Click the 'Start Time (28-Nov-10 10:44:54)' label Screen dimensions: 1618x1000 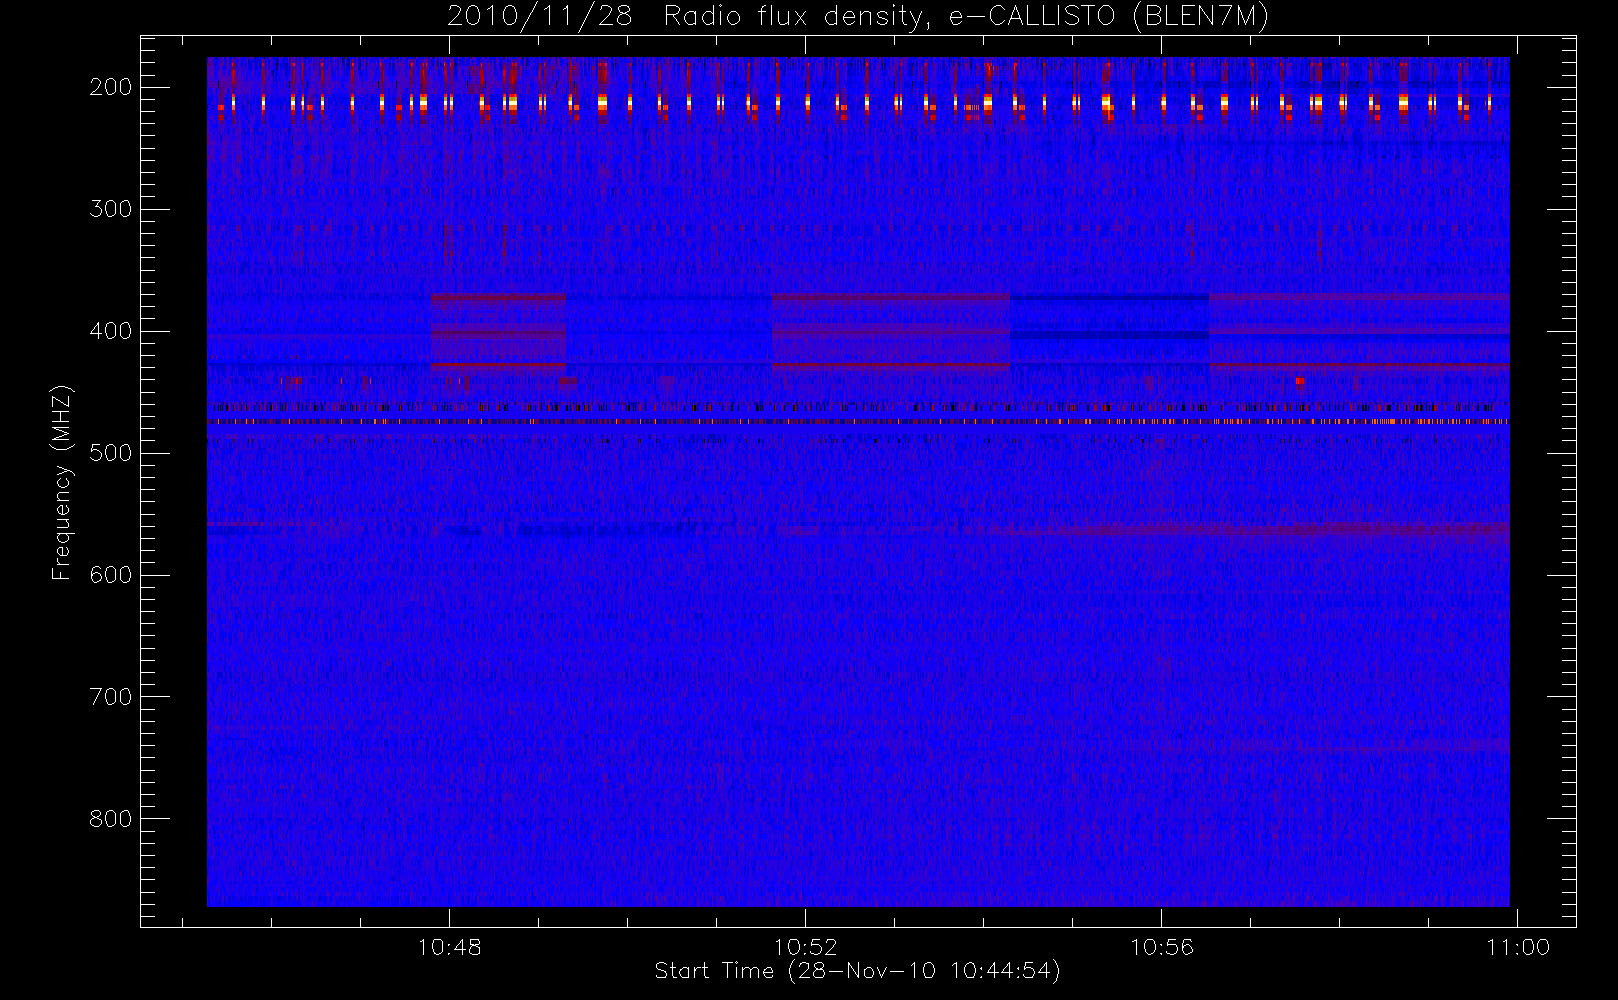point(858,971)
